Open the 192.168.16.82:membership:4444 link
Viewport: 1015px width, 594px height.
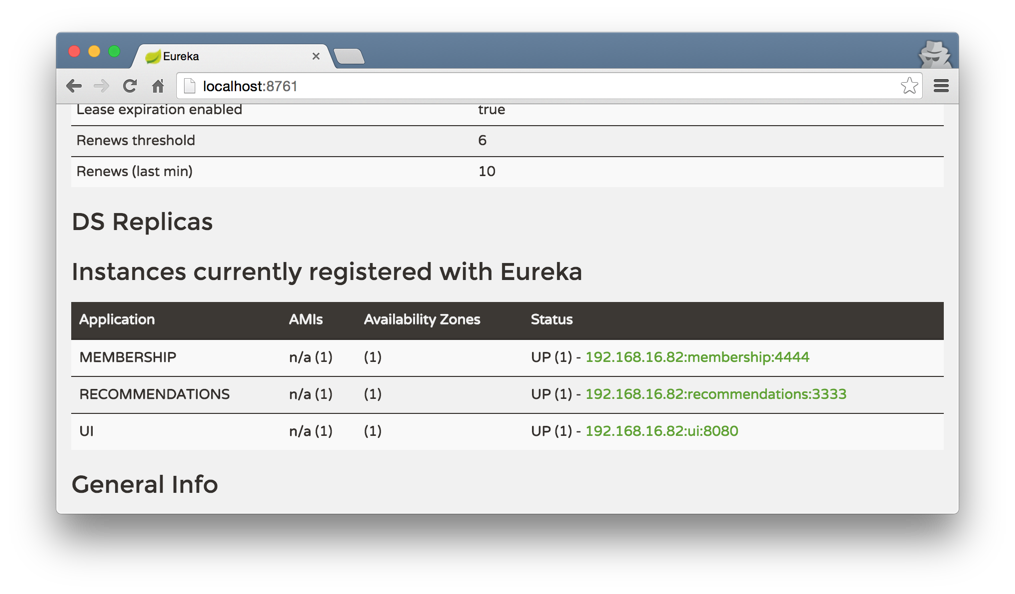(x=697, y=357)
